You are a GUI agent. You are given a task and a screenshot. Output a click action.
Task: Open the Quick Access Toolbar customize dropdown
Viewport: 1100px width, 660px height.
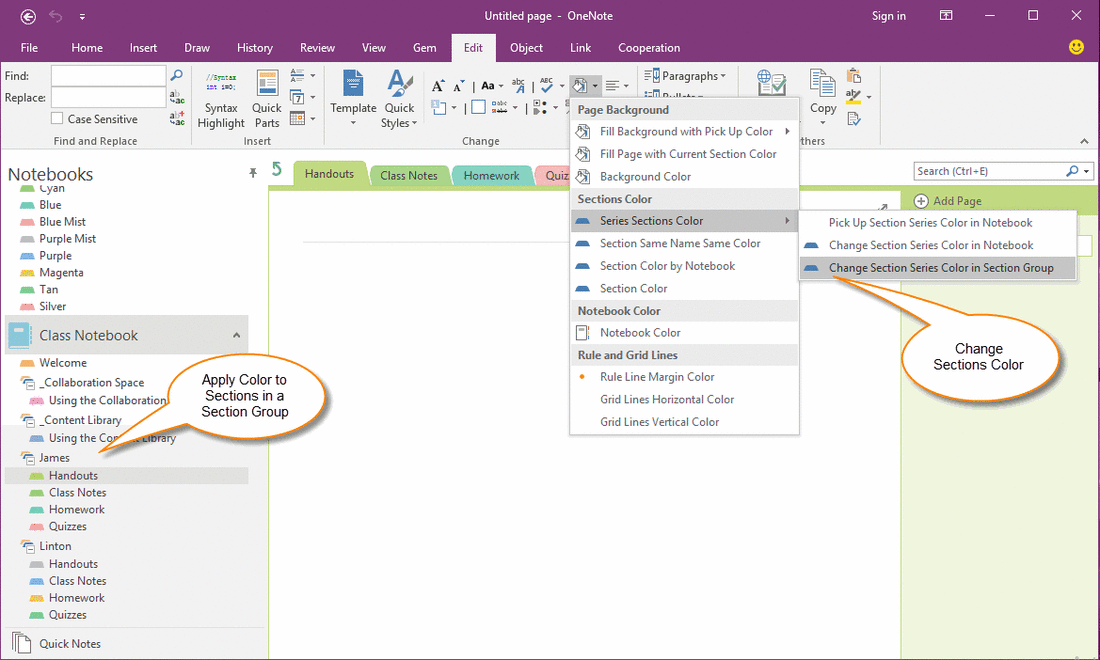82,16
